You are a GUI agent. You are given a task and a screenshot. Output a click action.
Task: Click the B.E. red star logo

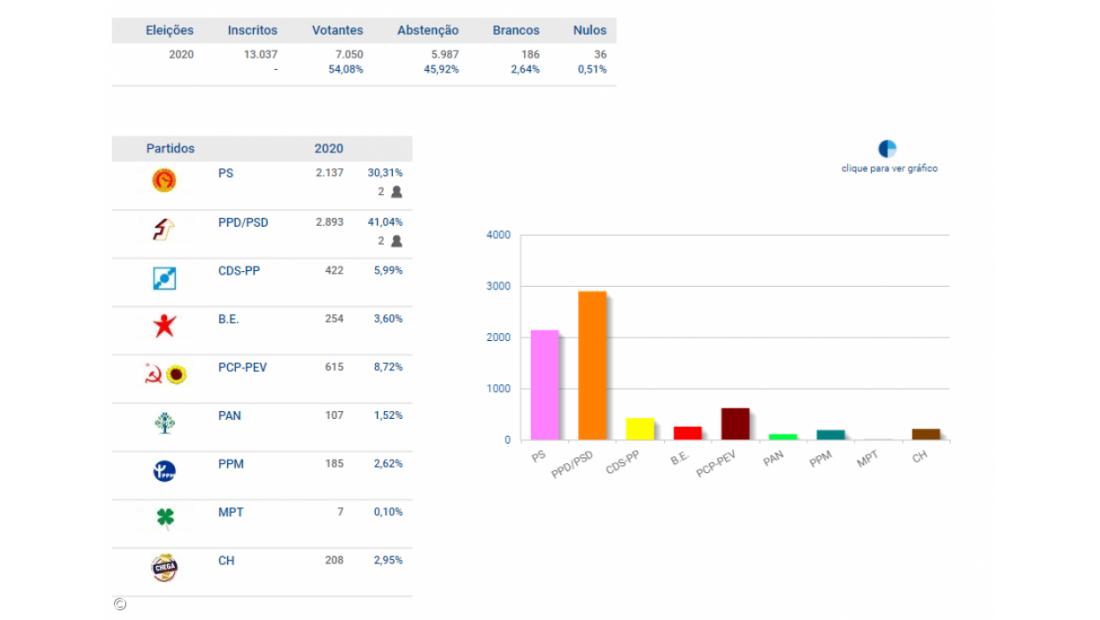coord(164,326)
